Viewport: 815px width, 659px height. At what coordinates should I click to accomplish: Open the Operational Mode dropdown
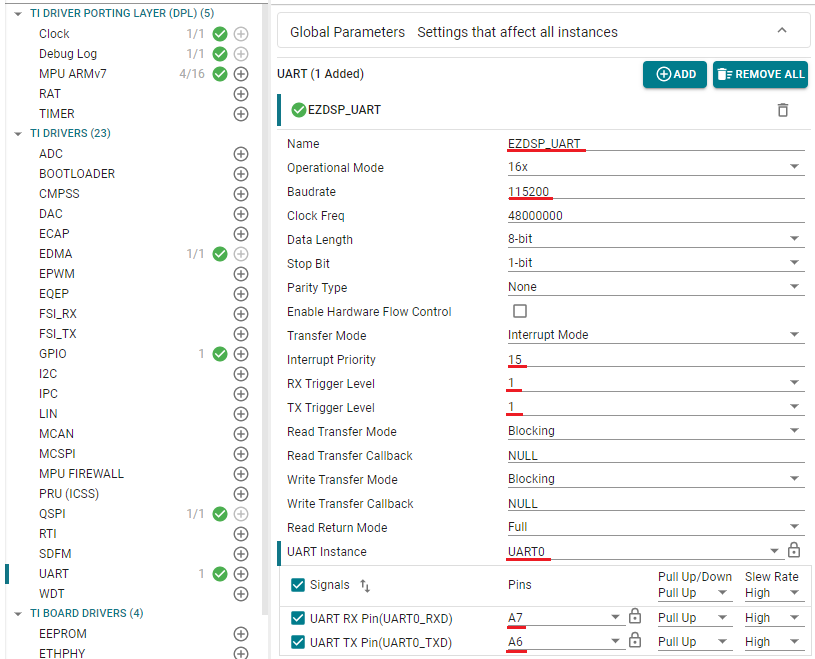click(654, 168)
